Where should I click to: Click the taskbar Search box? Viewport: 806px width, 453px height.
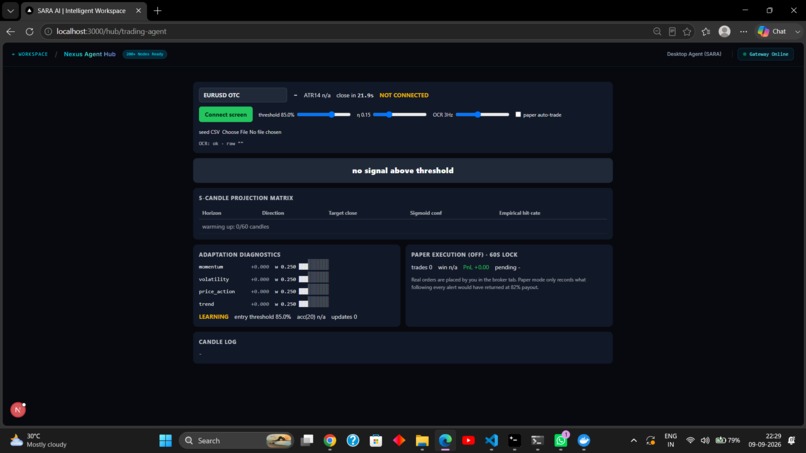[x=236, y=440]
